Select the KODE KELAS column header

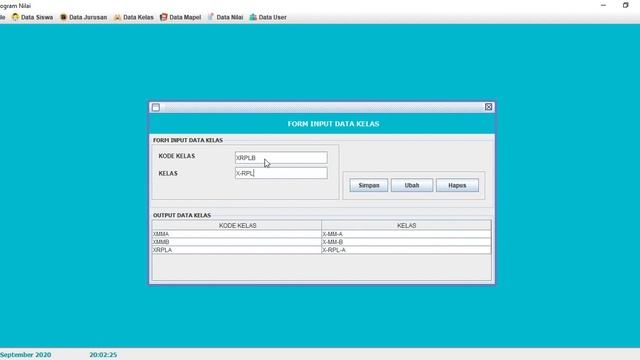(x=237, y=225)
